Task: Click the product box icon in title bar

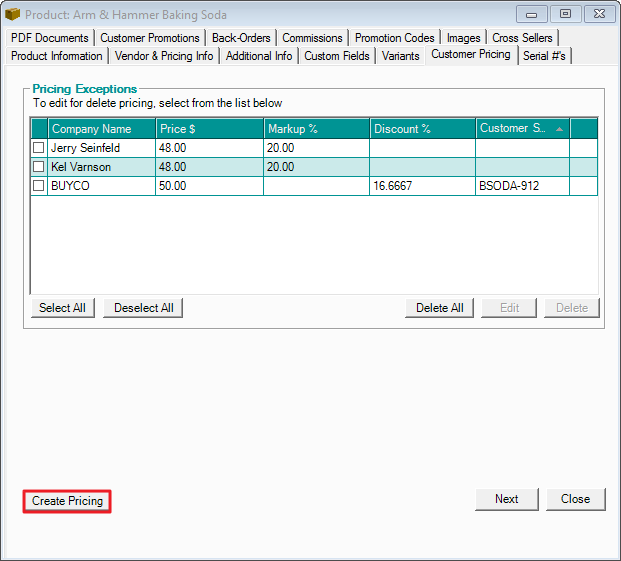Action: (13, 15)
